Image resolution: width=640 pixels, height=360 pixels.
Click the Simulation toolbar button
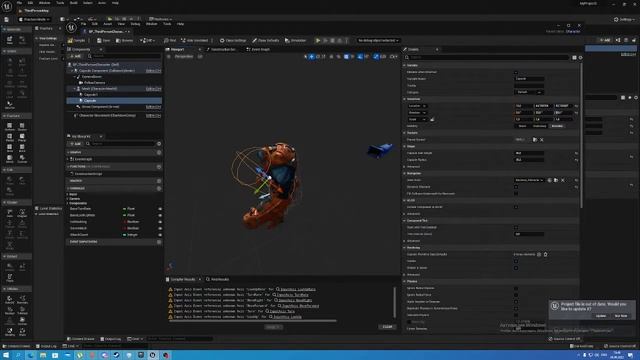tap(295, 40)
